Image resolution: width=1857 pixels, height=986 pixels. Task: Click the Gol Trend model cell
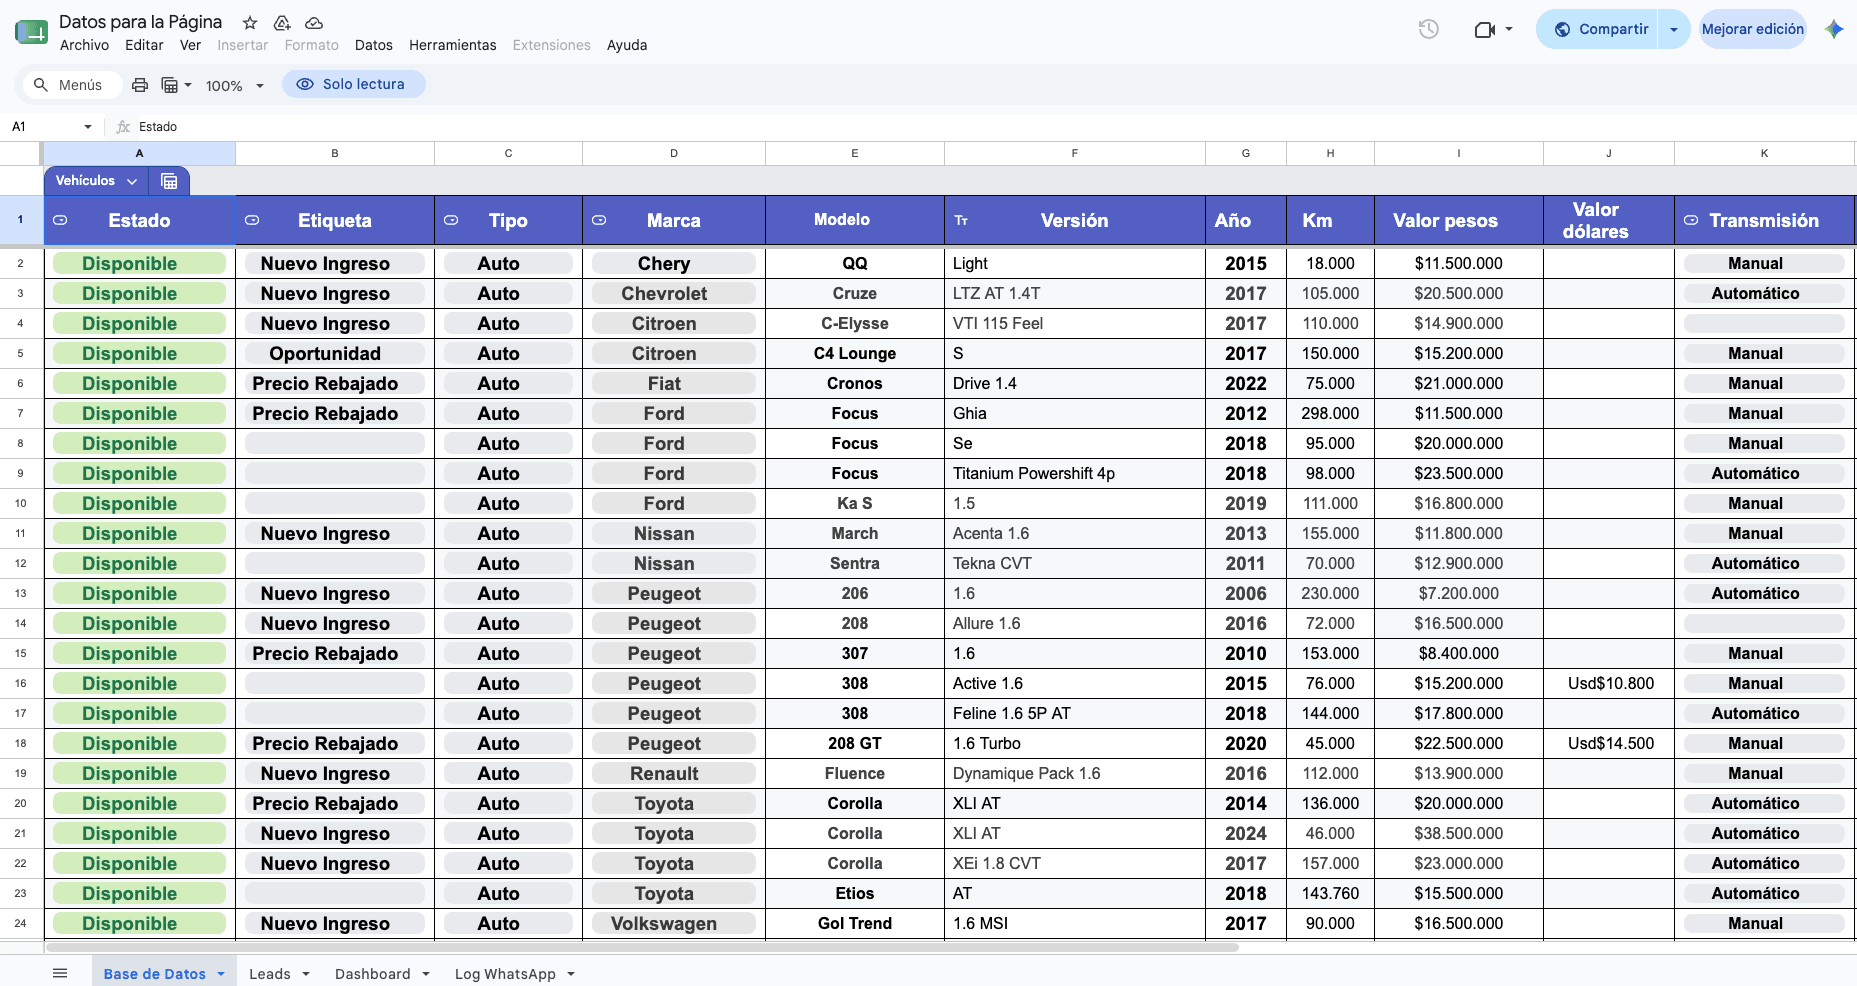point(855,923)
